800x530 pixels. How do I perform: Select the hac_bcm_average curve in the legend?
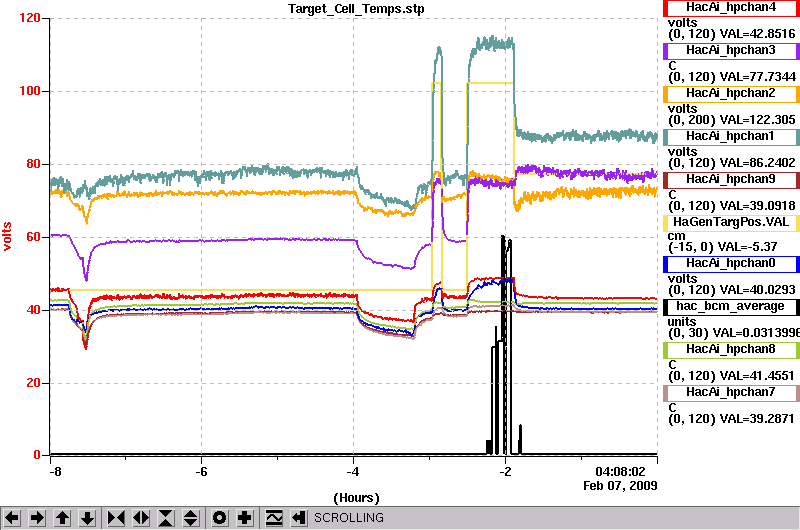pos(731,307)
